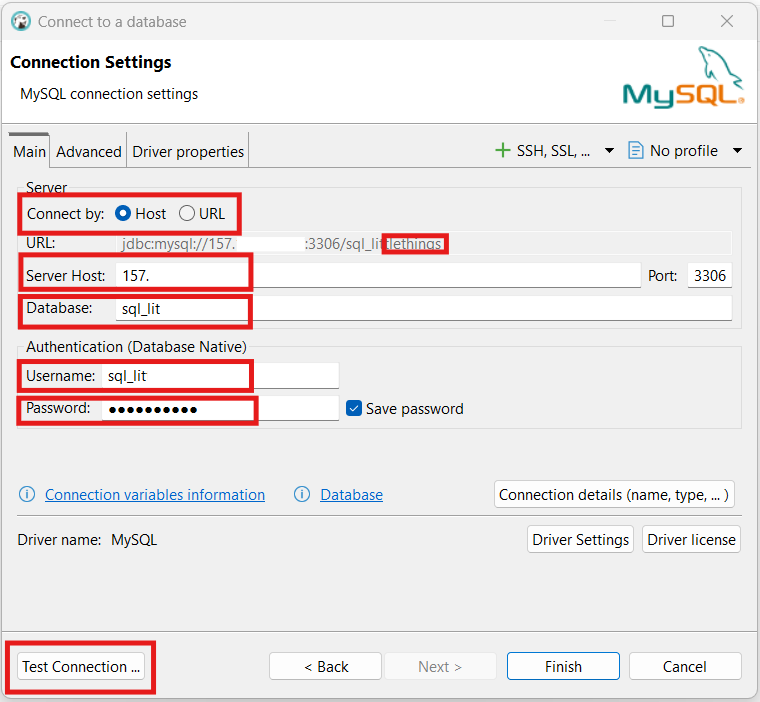This screenshot has height=702, width=760.
Task: Open the Driver properties tab
Action: click(188, 152)
